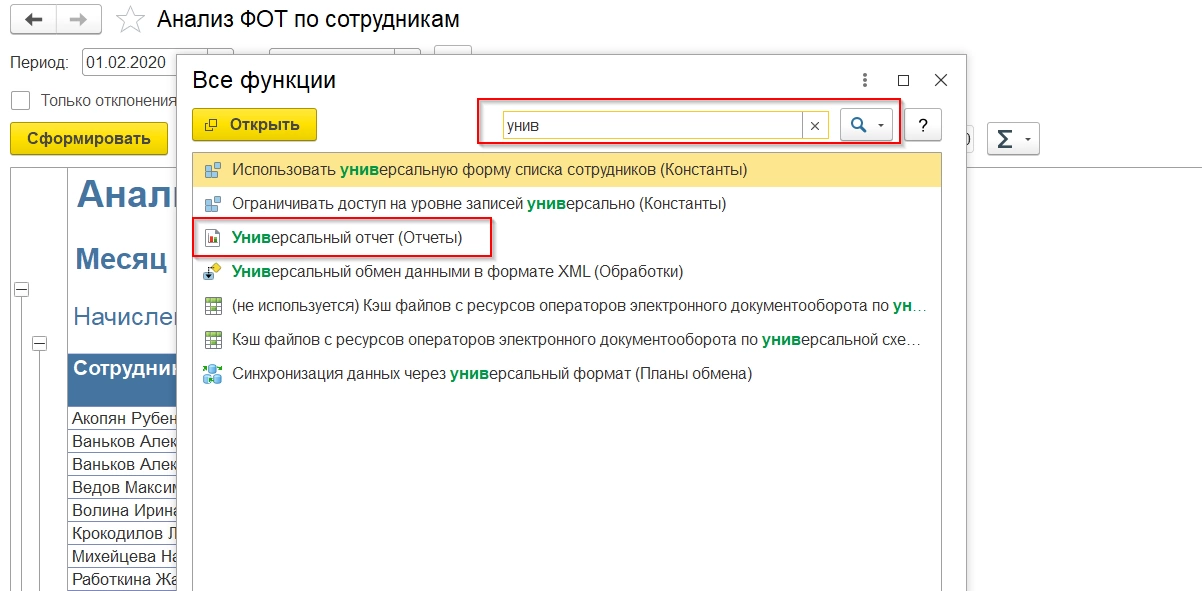Image resolution: width=1202 pixels, height=591 pixels.
Task: Click the Открыть button
Action: pos(254,125)
